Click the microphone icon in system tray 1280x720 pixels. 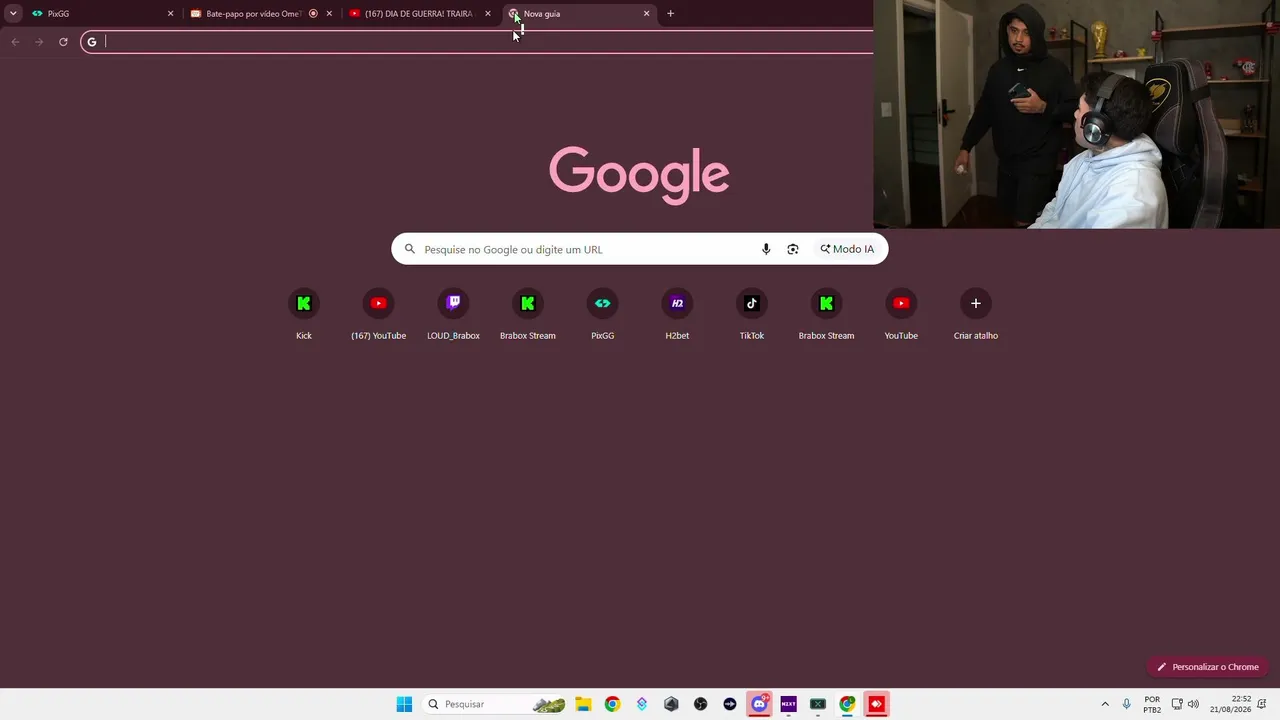pyautogui.click(x=1126, y=704)
